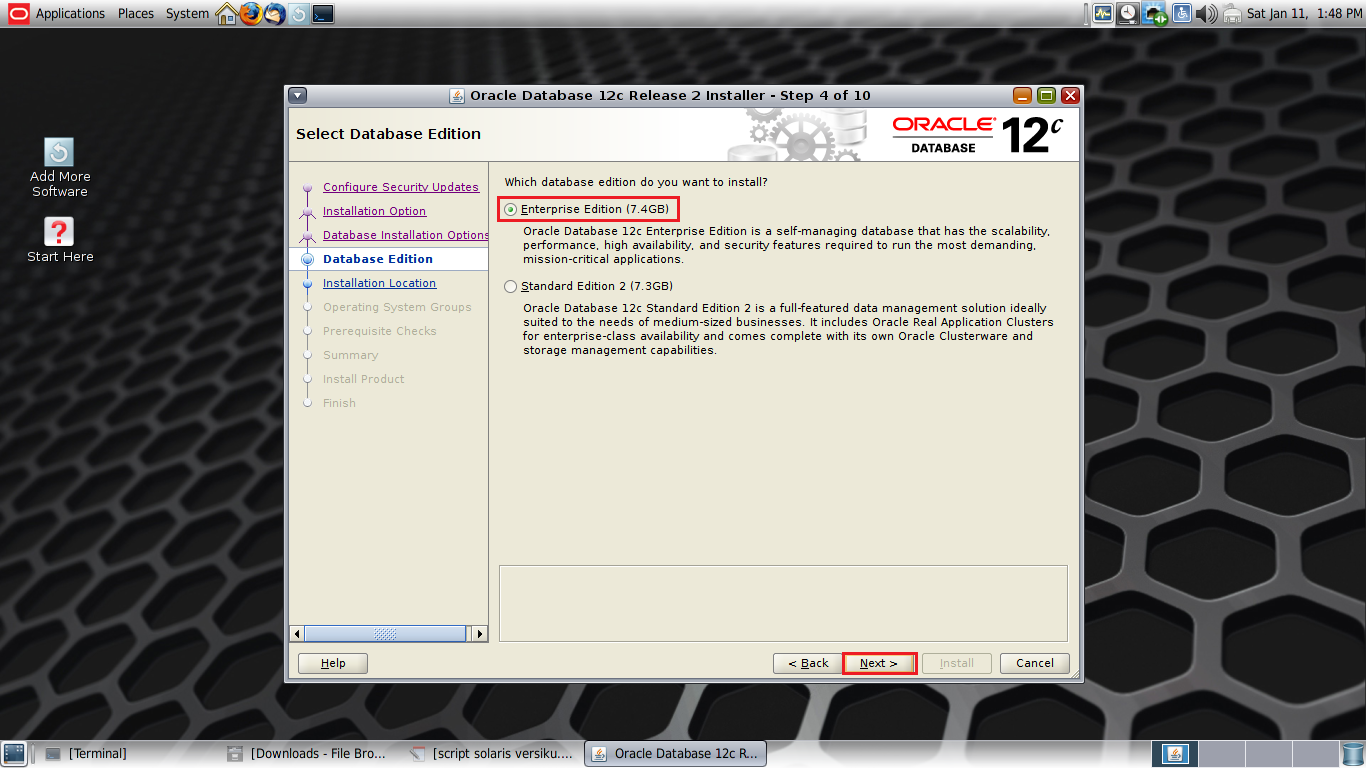
Task: Open installer window menu icon in title bar
Action: [298, 95]
